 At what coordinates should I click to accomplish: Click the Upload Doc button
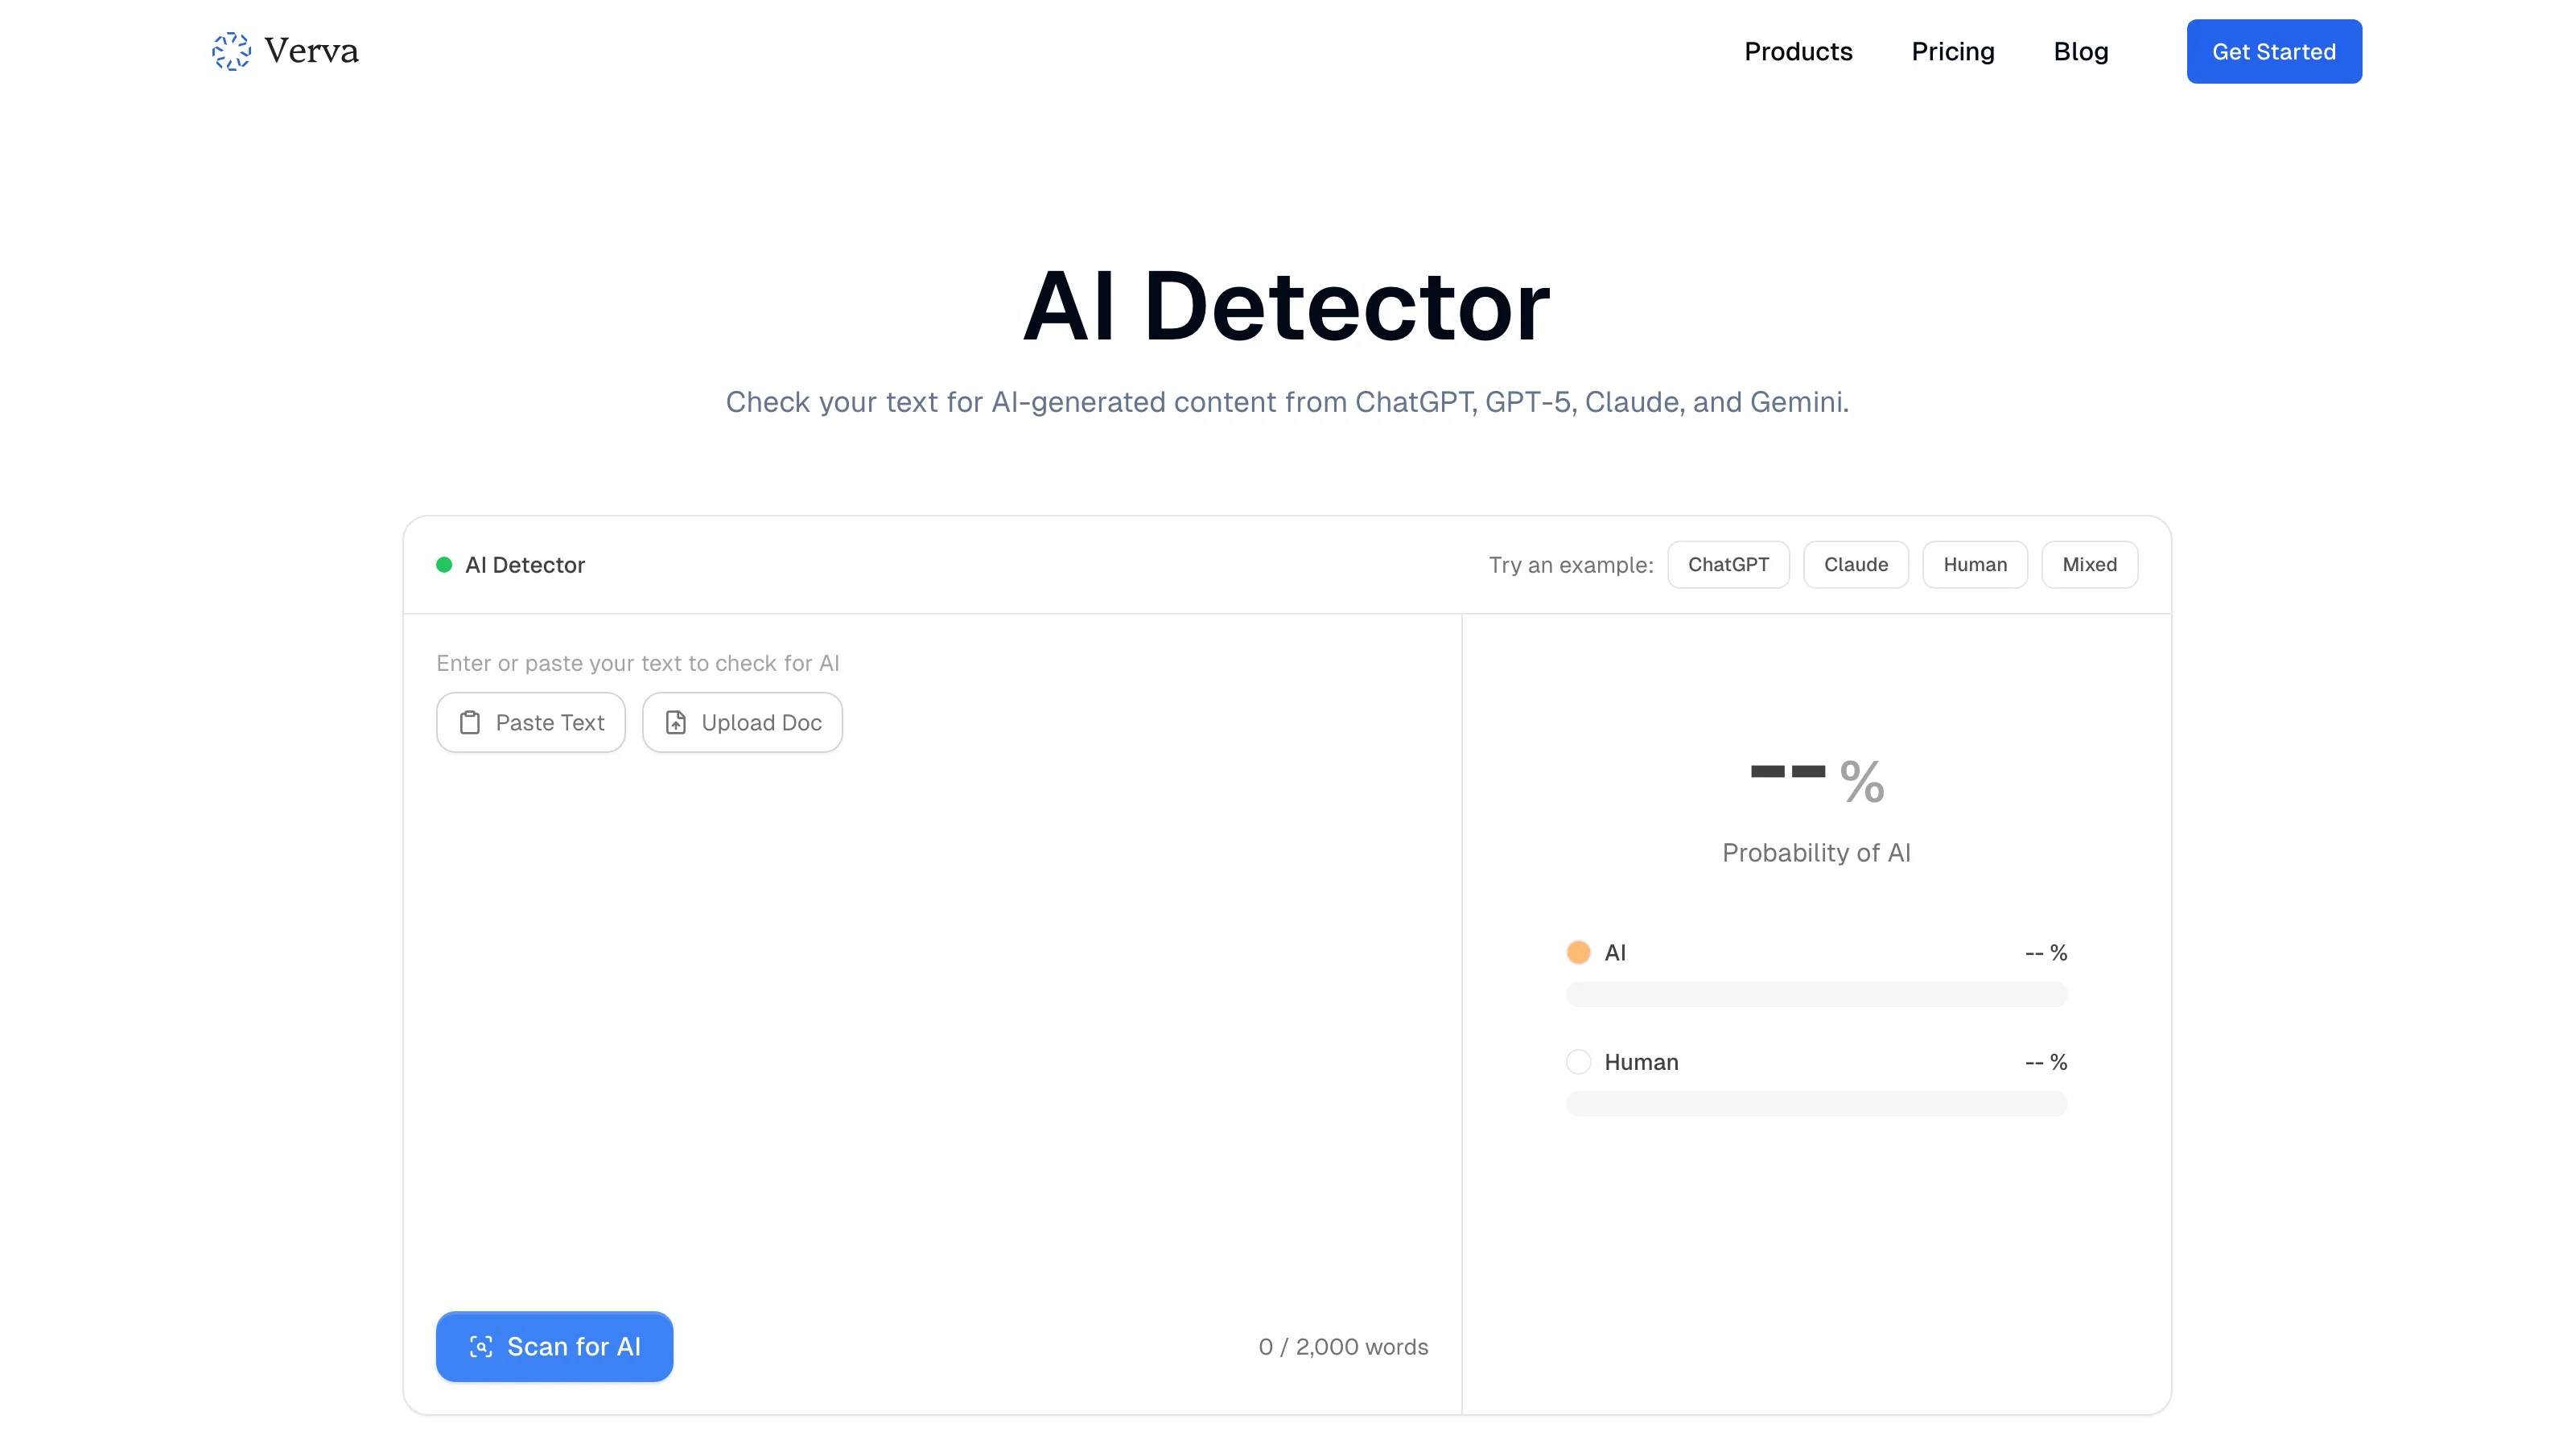click(x=742, y=723)
